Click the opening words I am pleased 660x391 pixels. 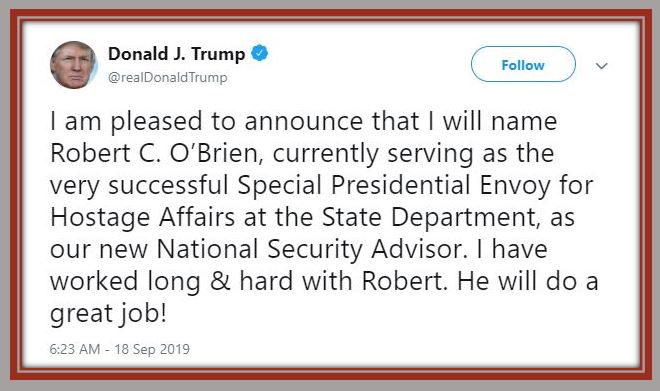pyautogui.click(x=126, y=122)
